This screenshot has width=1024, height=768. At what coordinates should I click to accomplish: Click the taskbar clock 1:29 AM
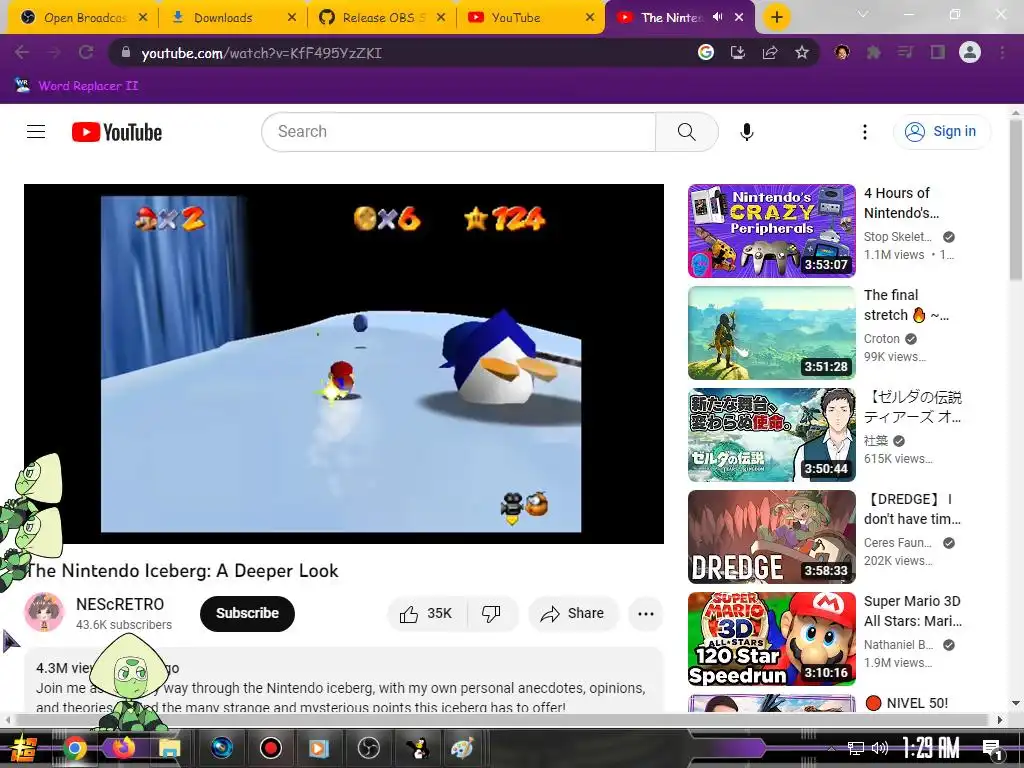931,748
